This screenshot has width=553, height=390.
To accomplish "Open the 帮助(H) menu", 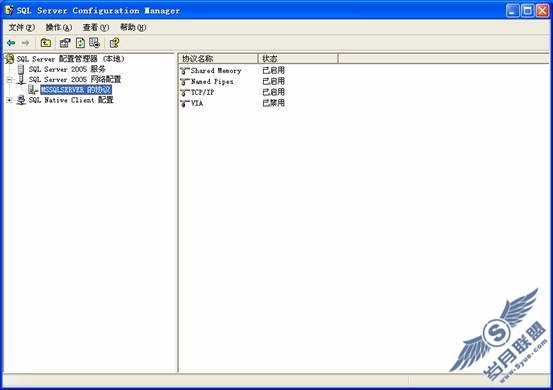I will point(133,28).
